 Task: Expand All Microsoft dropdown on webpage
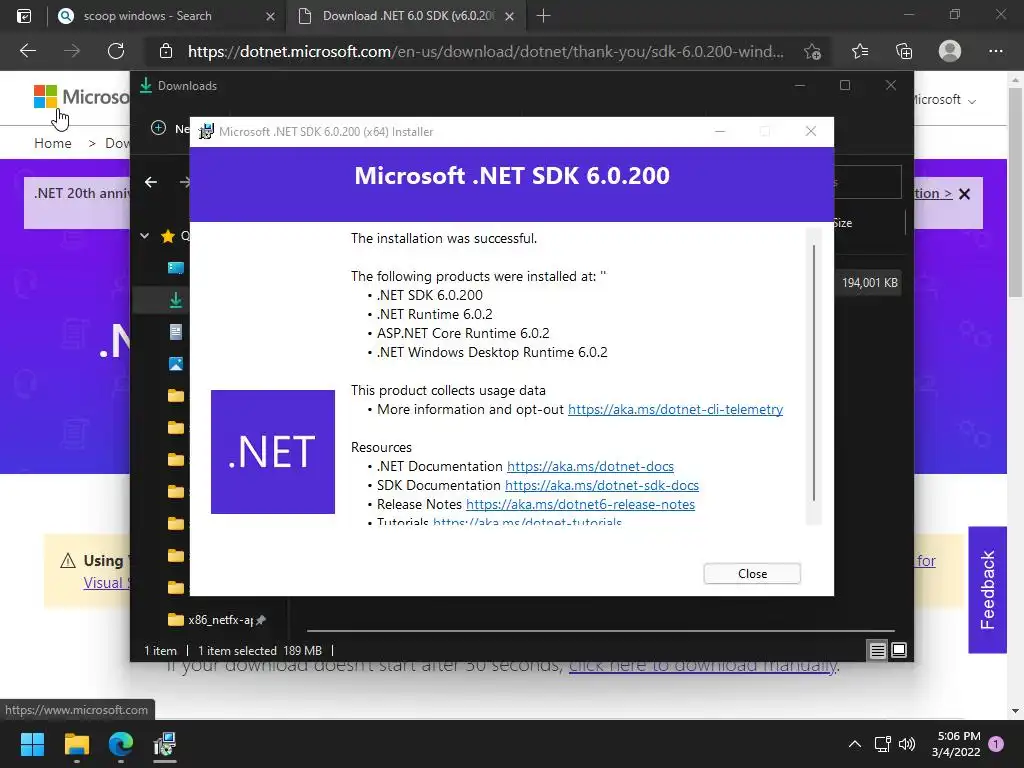pos(944,100)
